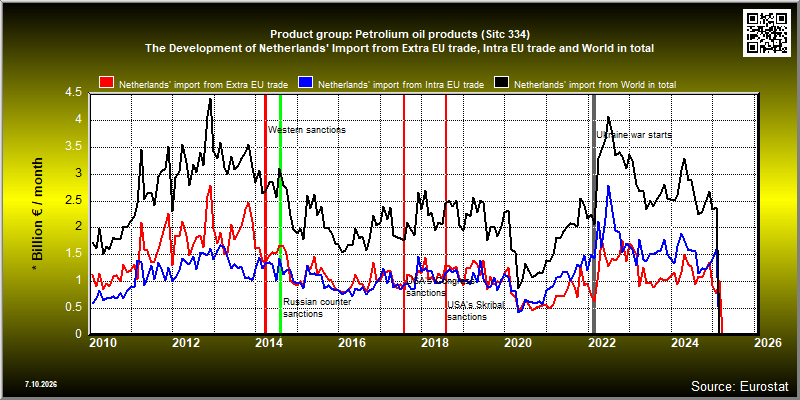Click the red USA's Skribal sanctions vertical line
The image size is (800, 400).
(446, 214)
